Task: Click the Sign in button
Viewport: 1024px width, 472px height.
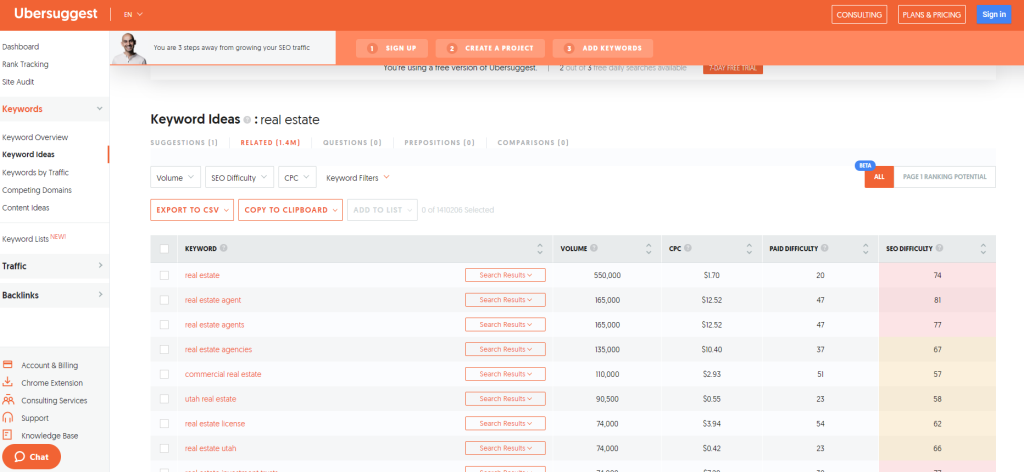Action: pyautogui.click(x=994, y=14)
